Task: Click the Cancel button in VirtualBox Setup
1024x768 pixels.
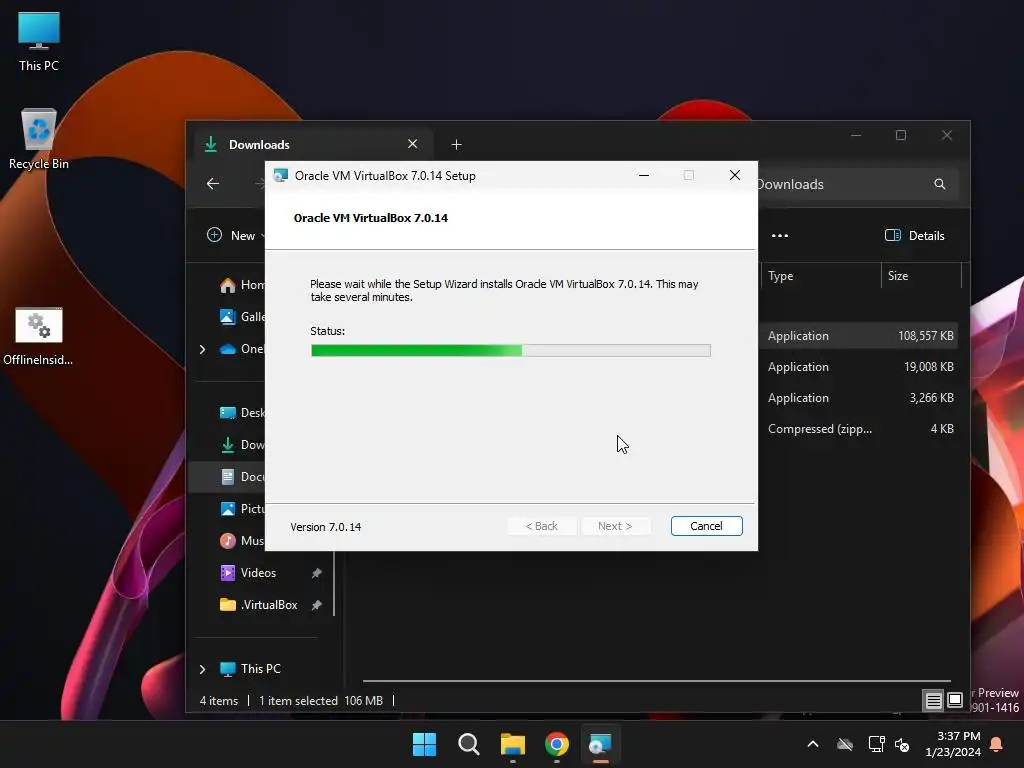Action: pyautogui.click(x=706, y=526)
